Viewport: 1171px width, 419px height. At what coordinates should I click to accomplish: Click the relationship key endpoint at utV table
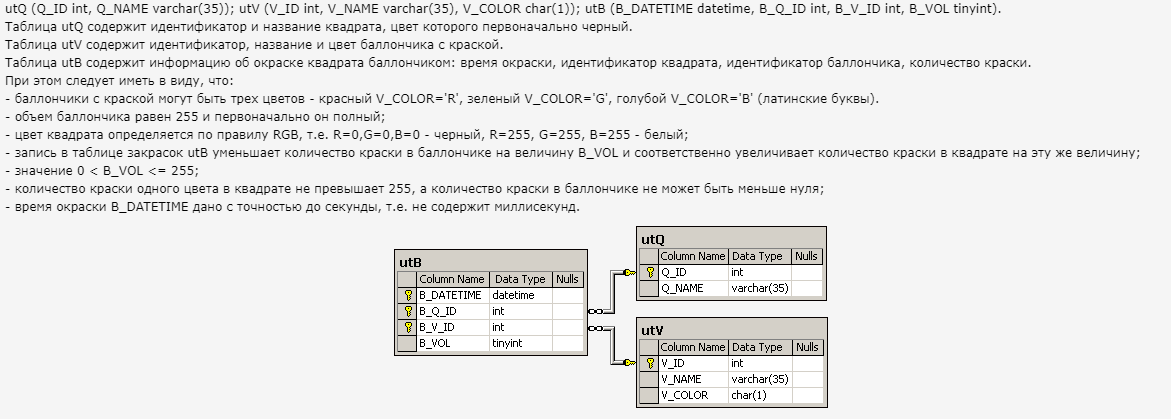coord(629,364)
